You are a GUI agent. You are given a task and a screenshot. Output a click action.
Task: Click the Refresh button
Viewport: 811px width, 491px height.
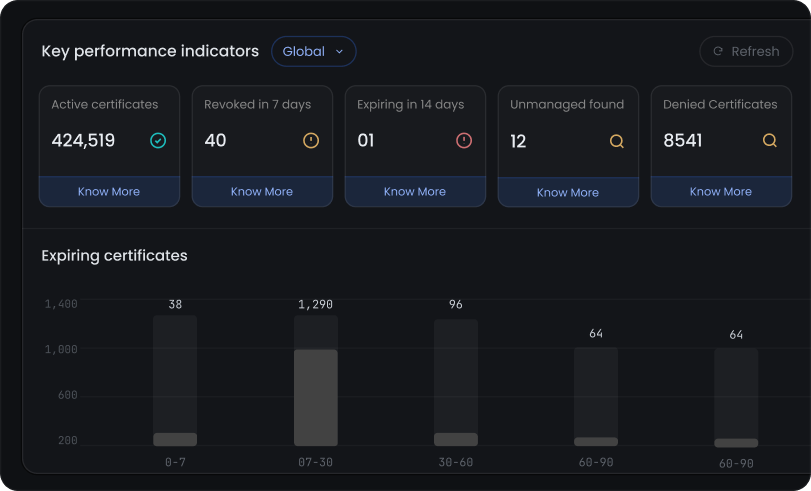746,51
